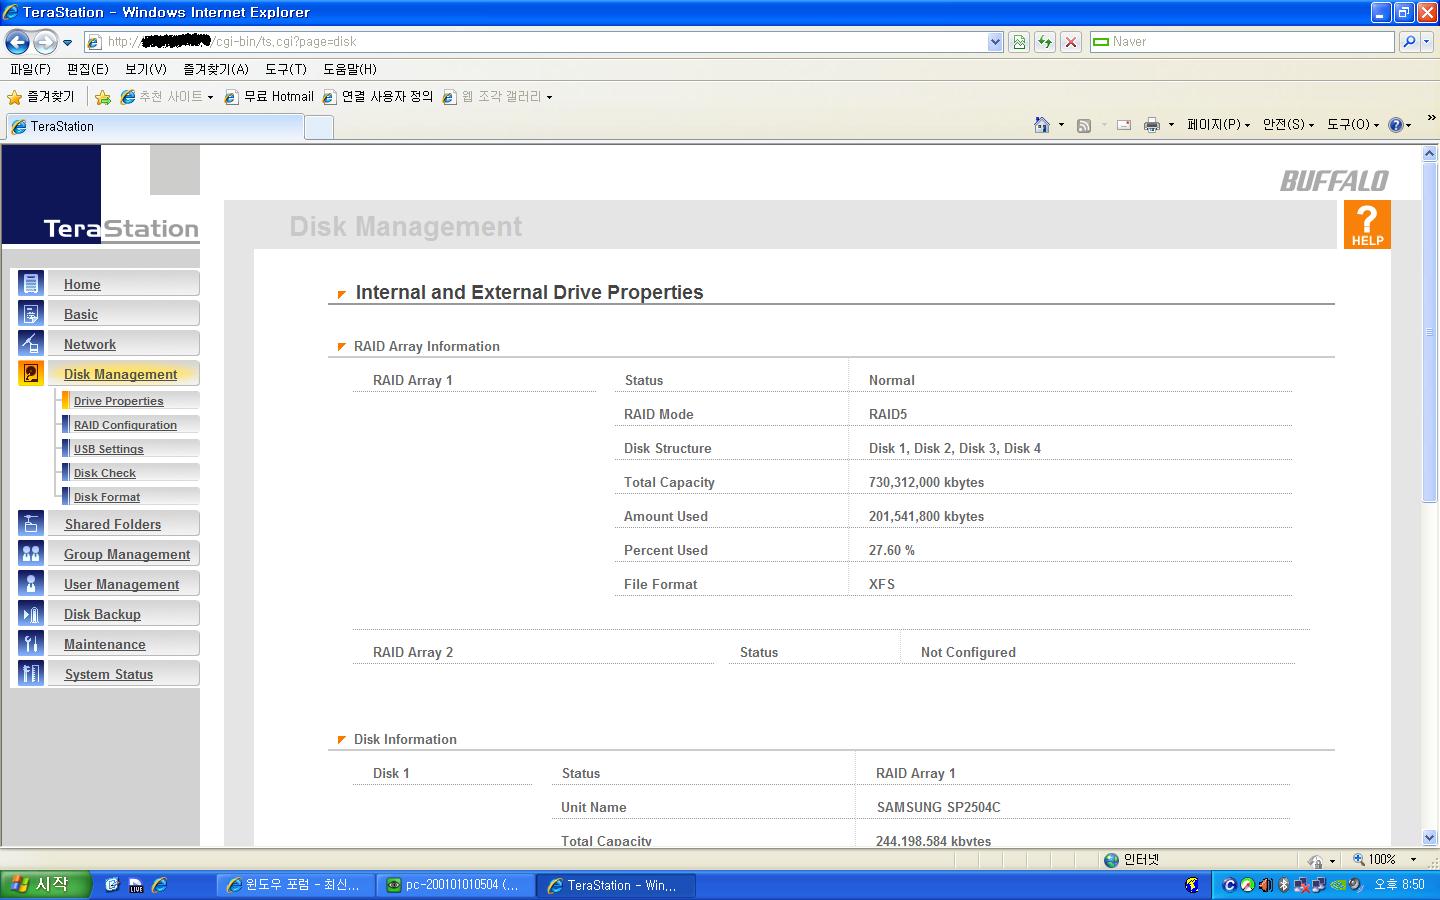1440x900 pixels.
Task: Click the Internet Explorer quick launch icon
Action: click(x=159, y=885)
